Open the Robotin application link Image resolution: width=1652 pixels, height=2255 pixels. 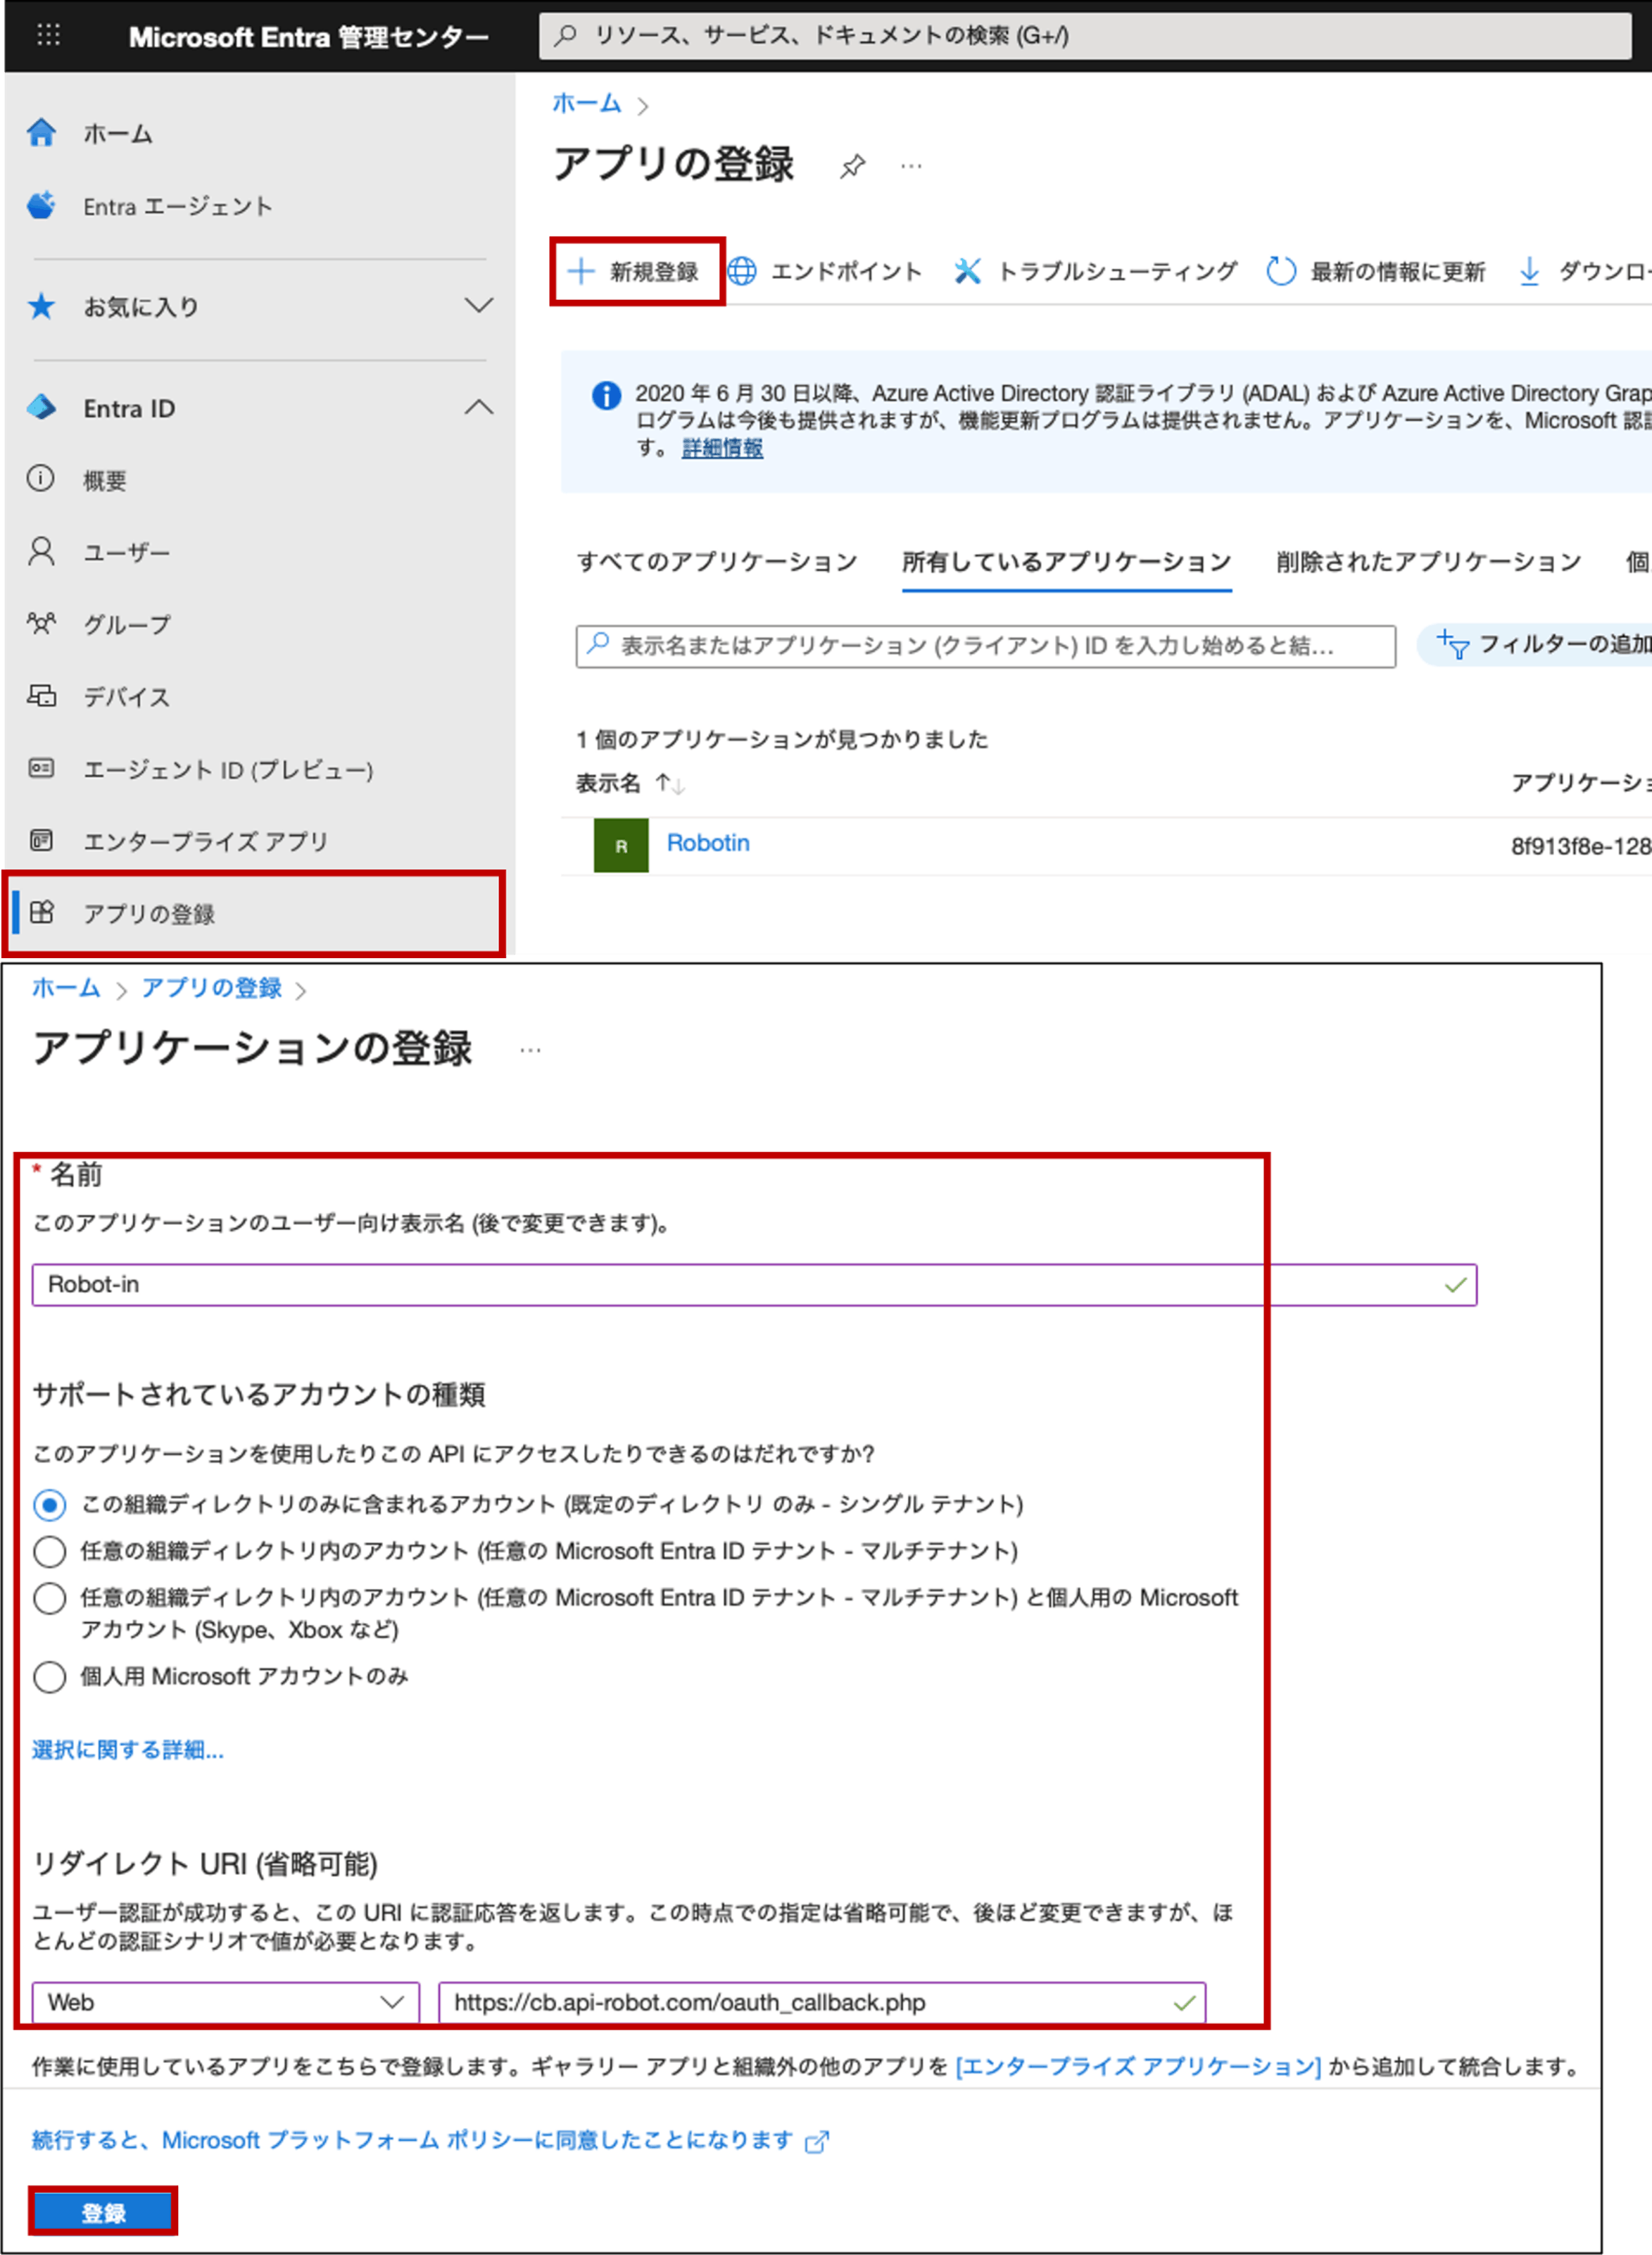pos(708,843)
